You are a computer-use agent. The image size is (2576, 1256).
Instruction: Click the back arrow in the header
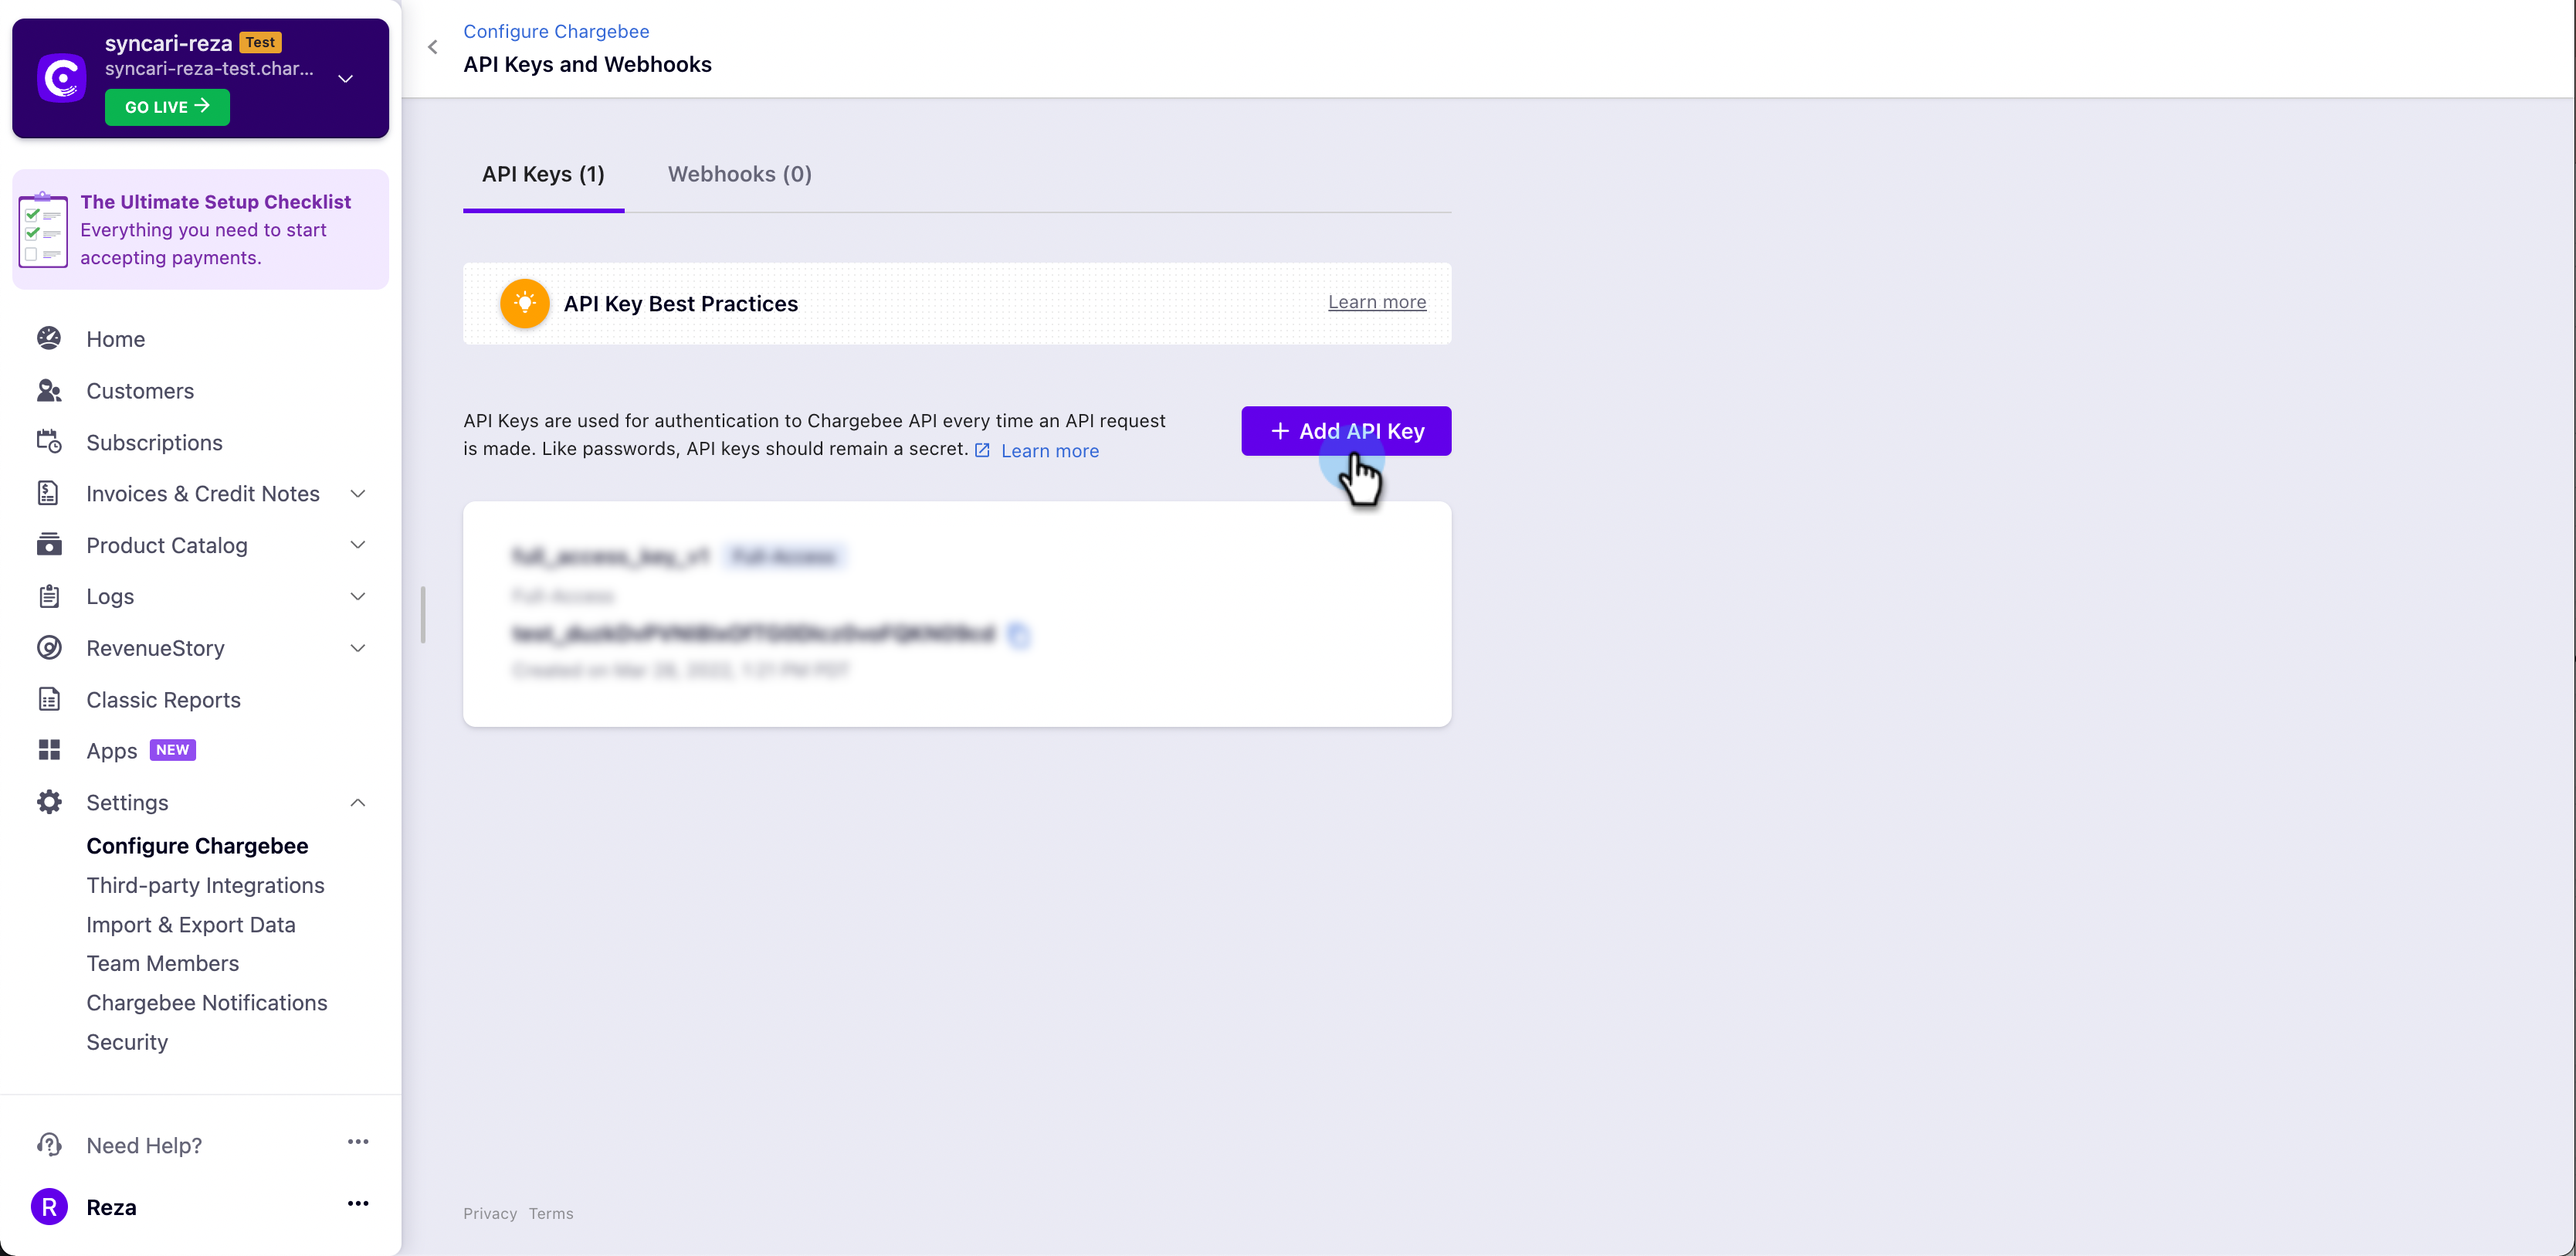coord(433,47)
